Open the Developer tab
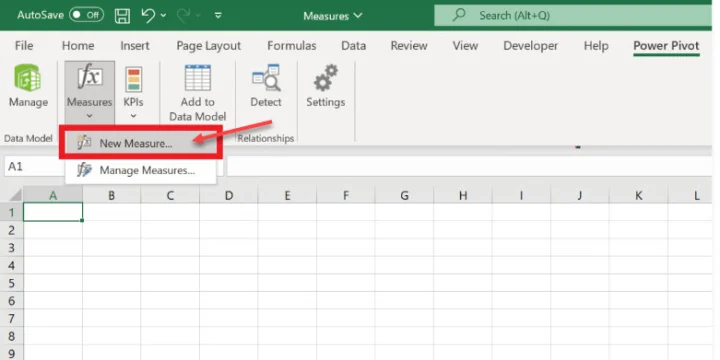720x360 pixels. pyautogui.click(x=531, y=45)
